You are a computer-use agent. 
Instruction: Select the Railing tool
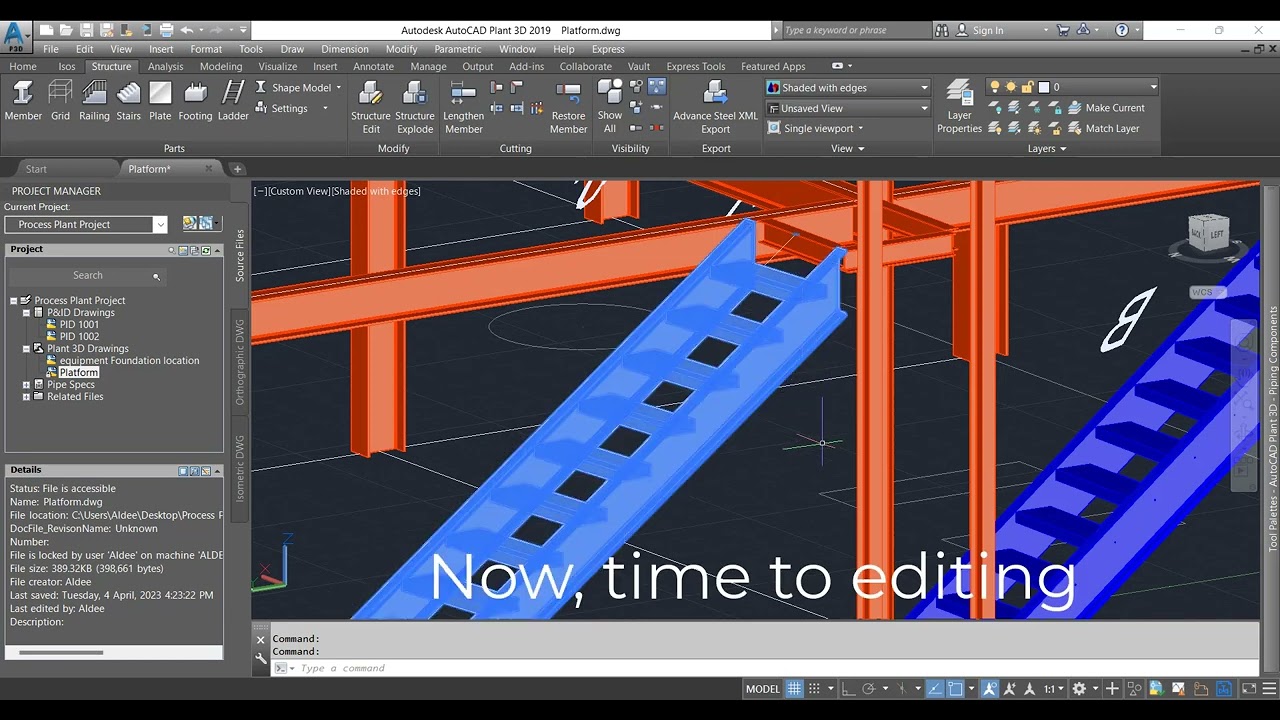tap(94, 102)
